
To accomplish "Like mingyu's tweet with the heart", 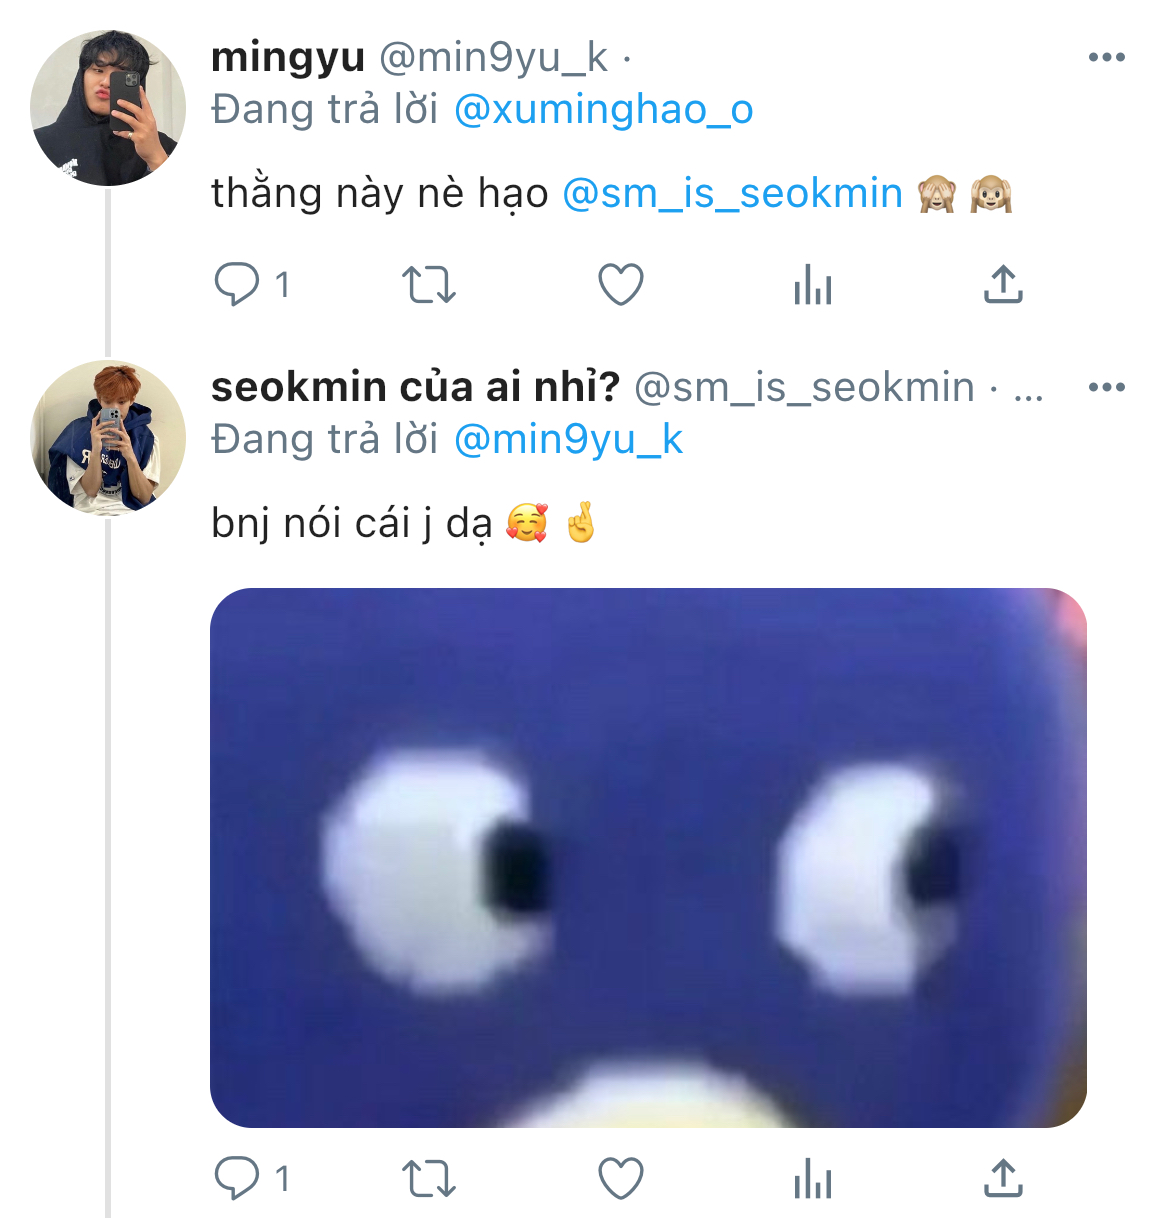I will click(620, 285).
